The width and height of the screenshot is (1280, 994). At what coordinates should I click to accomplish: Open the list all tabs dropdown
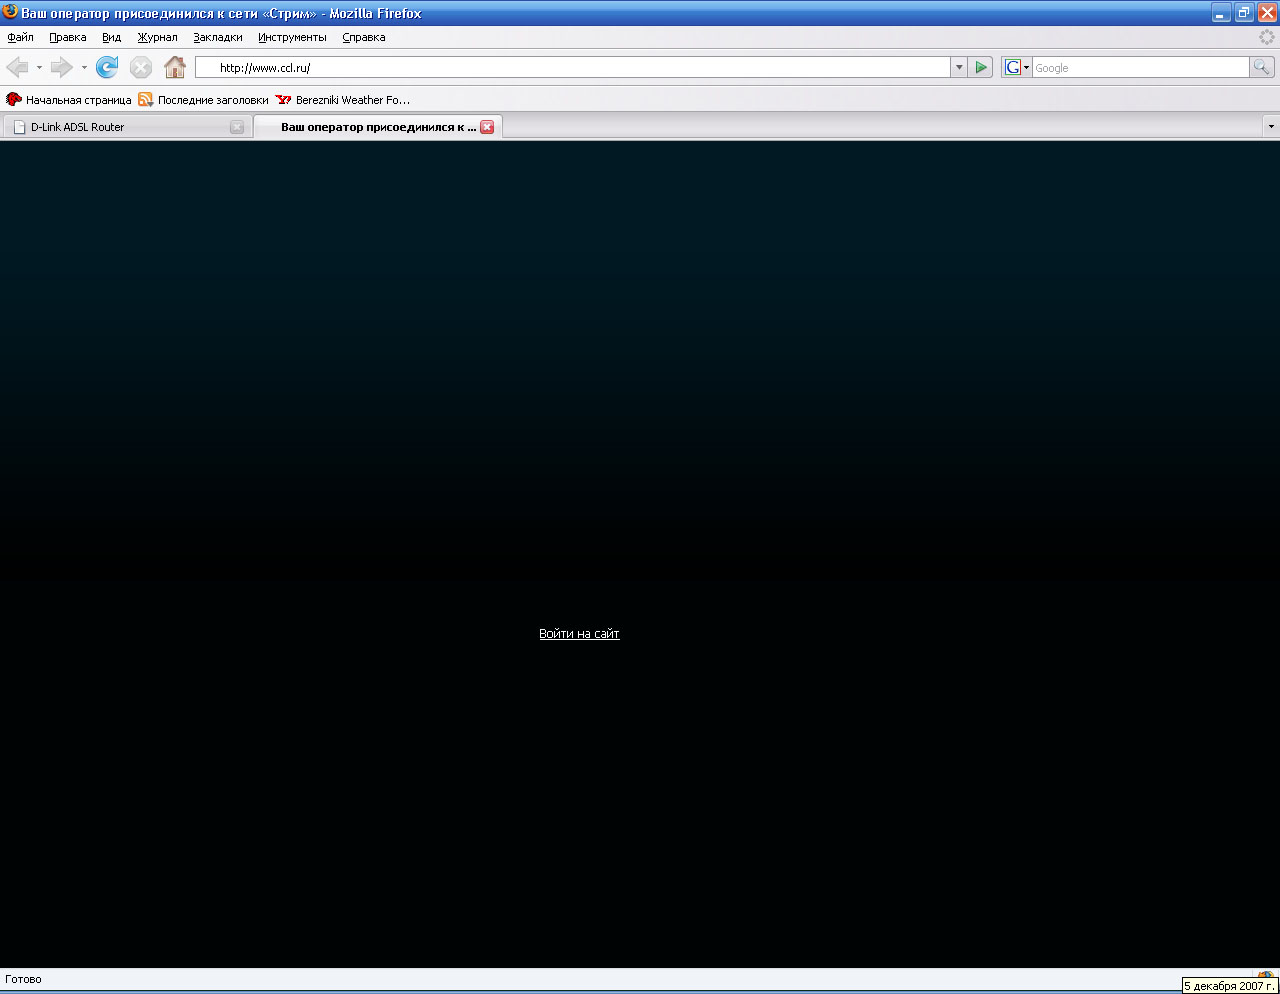(x=1271, y=127)
